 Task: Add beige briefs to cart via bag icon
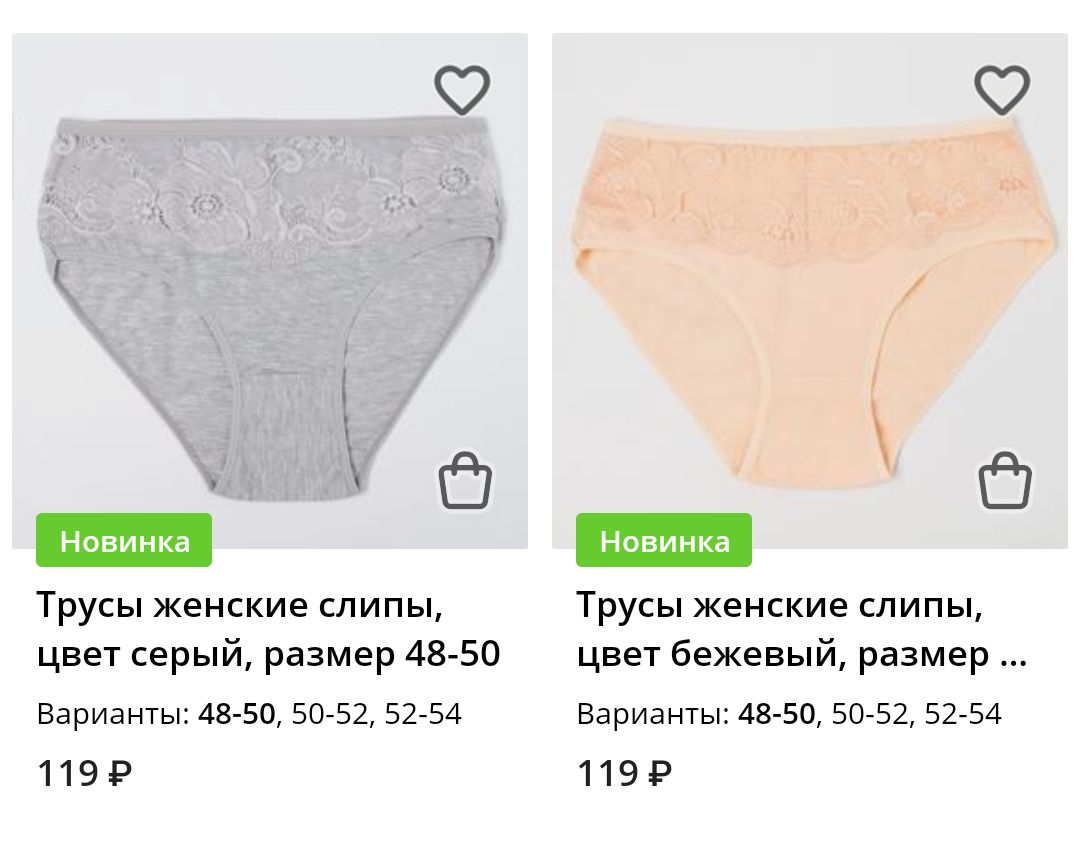[x=1006, y=480]
